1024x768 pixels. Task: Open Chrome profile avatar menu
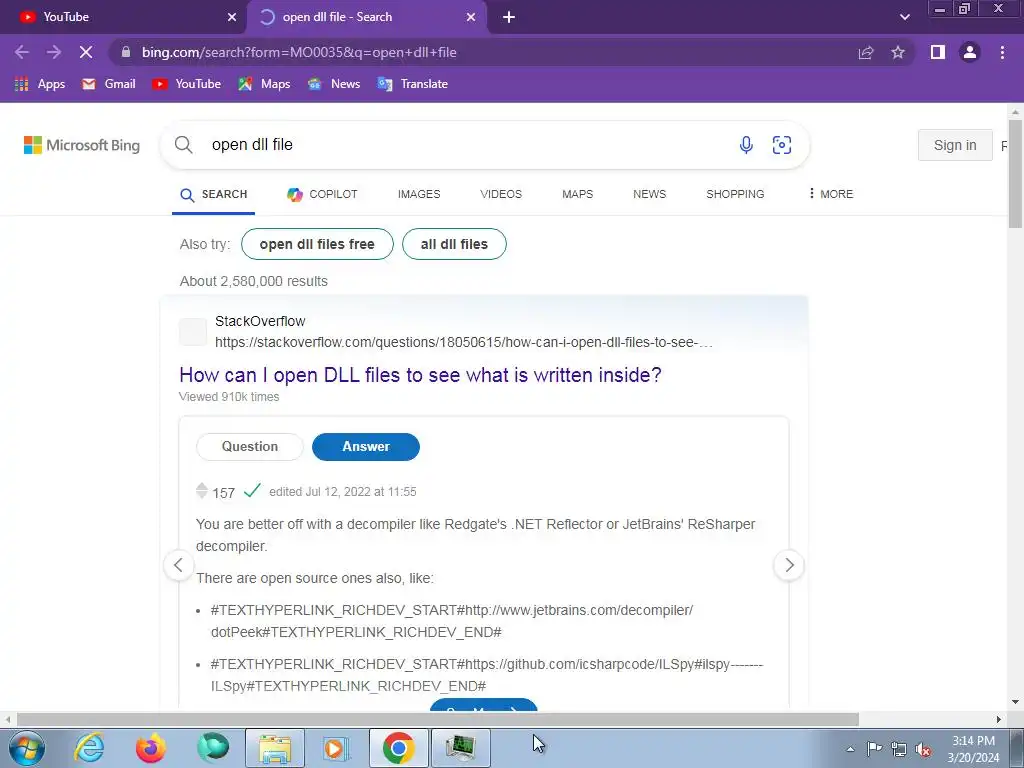coord(970,52)
